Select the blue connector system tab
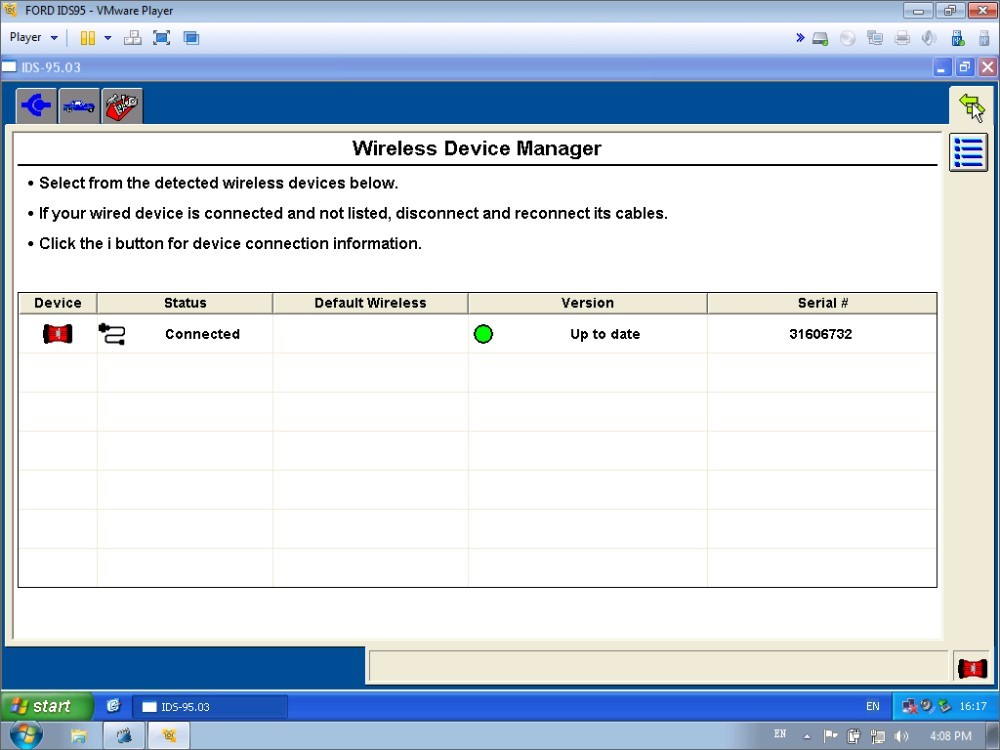This screenshot has width=1000, height=750. point(37,106)
